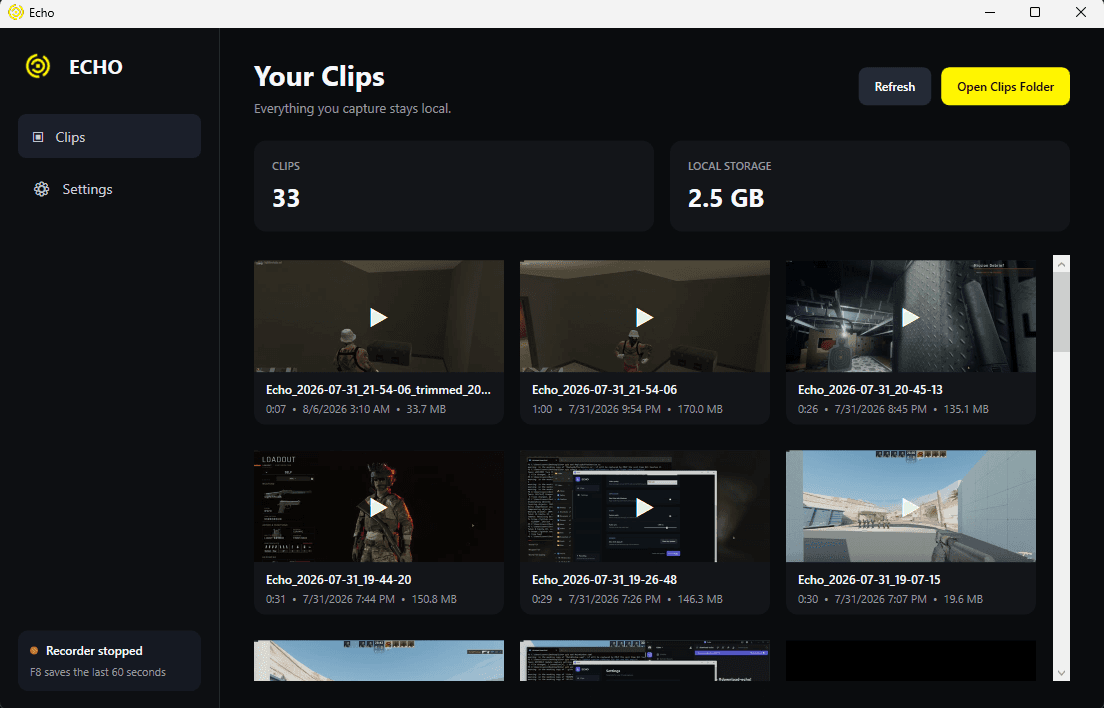The width and height of the screenshot is (1104, 708).
Task: Play the Echo_2026-07-31_20-45-13 clip
Action: click(910, 317)
